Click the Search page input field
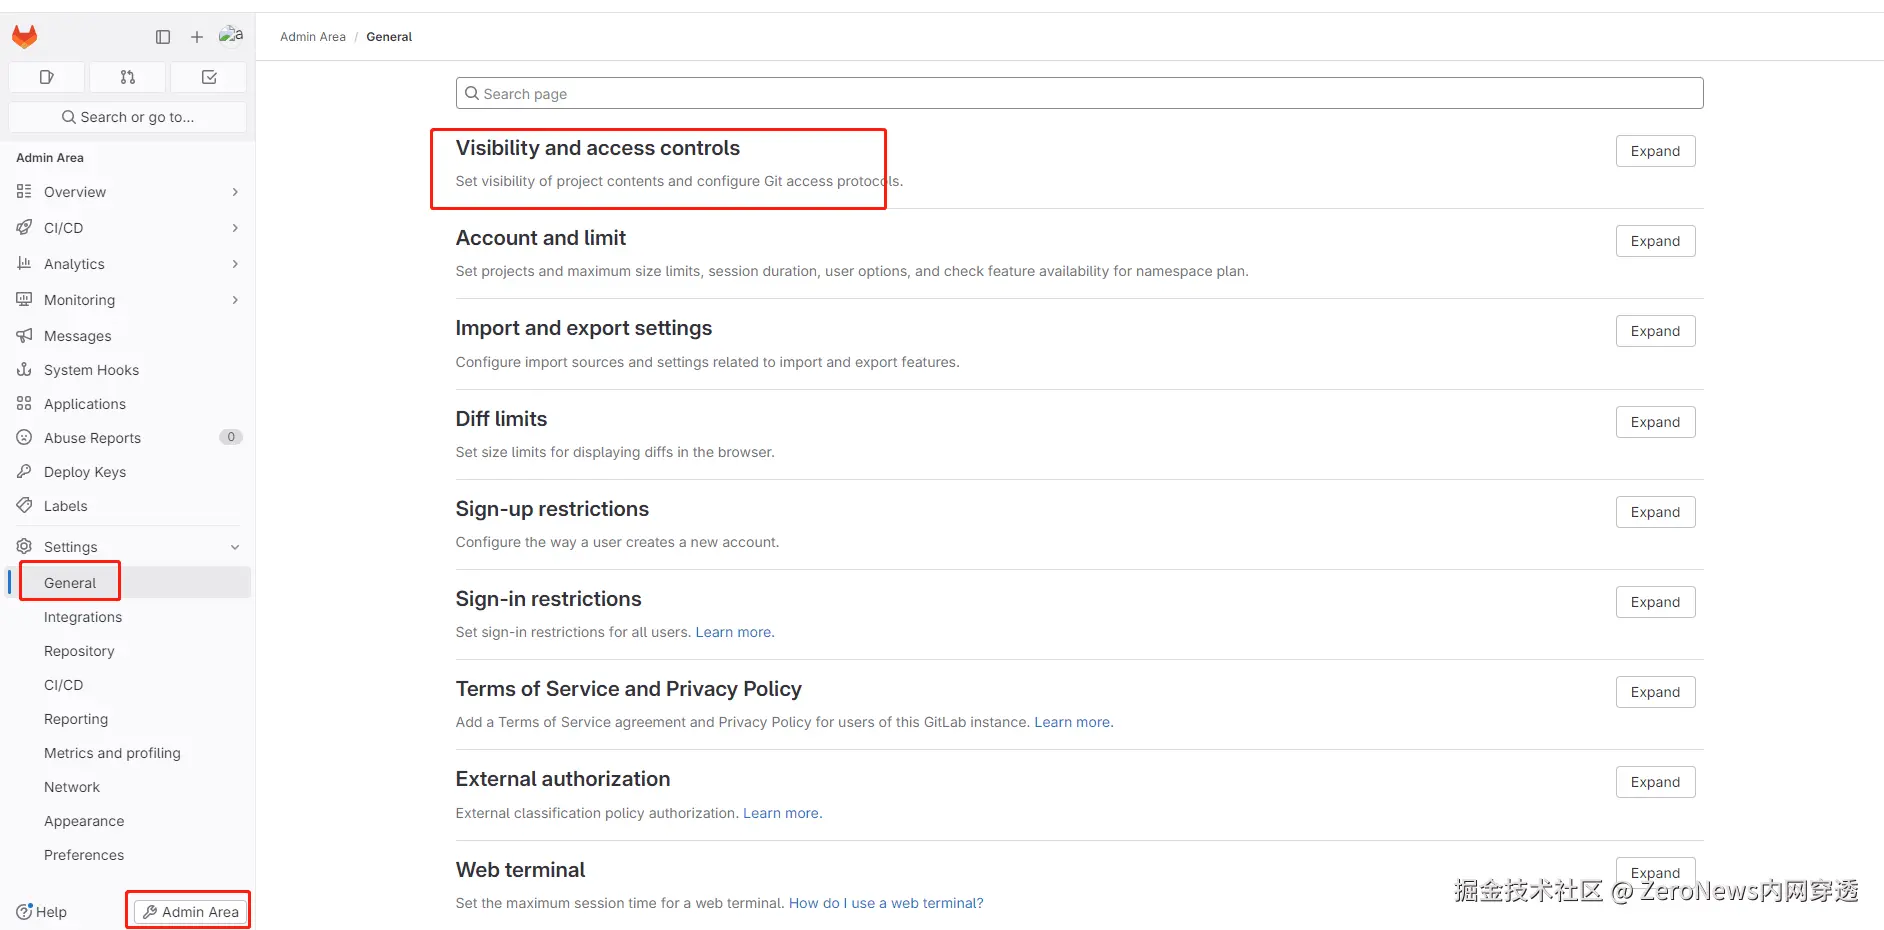The height and width of the screenshot is (930, 1884). pos(1080,94)
